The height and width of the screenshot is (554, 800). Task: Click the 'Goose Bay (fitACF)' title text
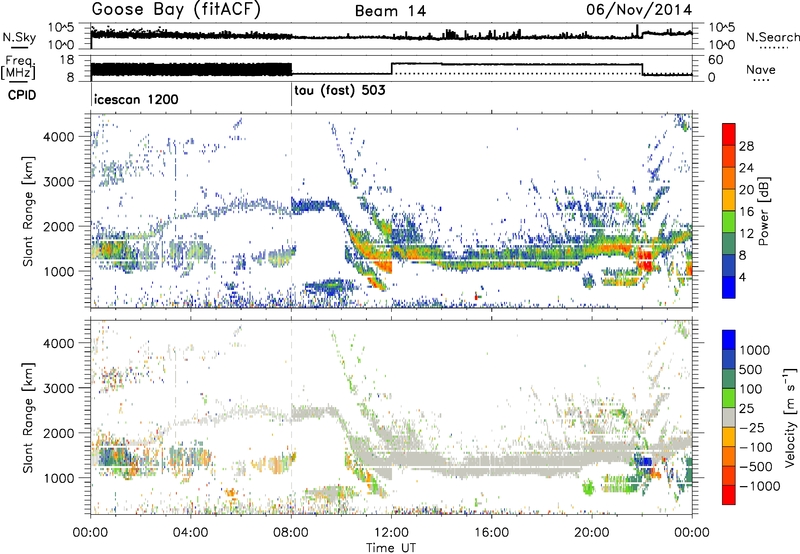176,10
